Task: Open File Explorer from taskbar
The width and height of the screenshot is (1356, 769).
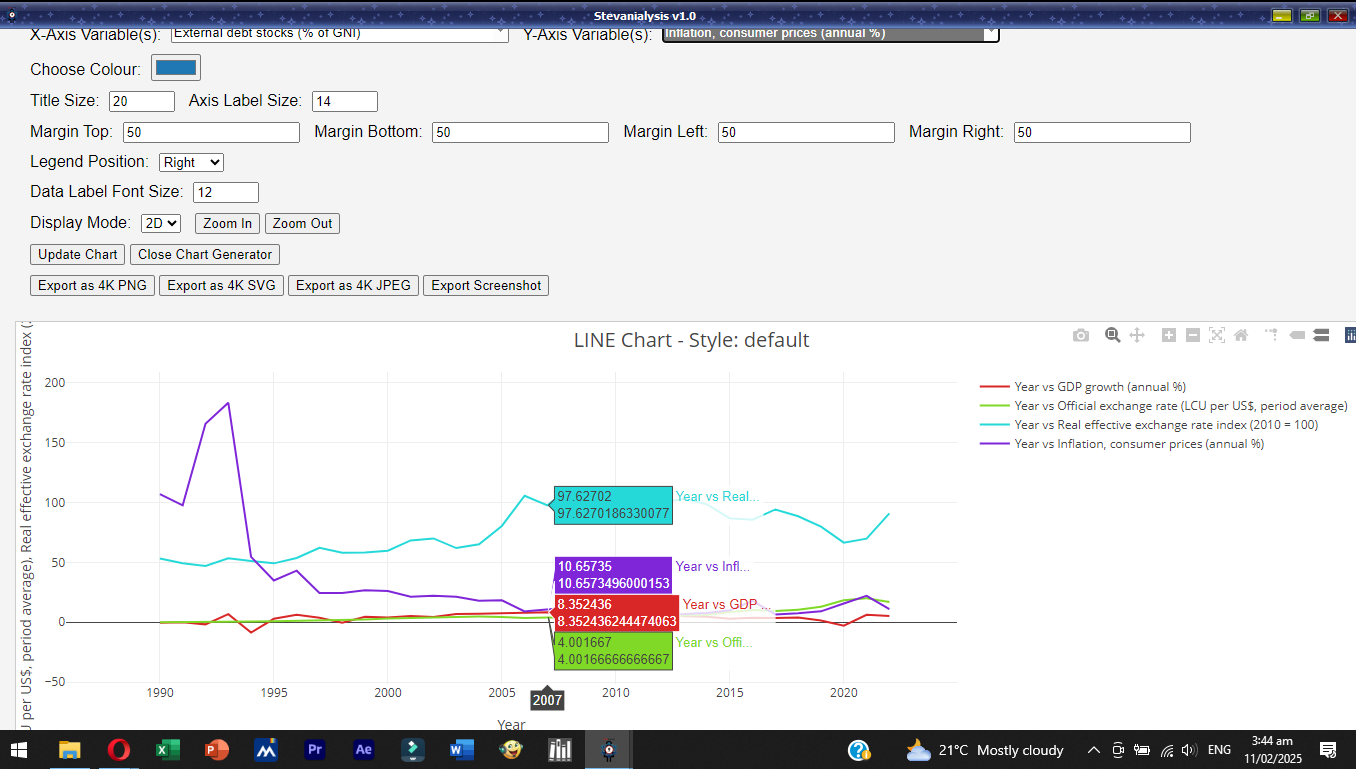Action: click(69, 749)
